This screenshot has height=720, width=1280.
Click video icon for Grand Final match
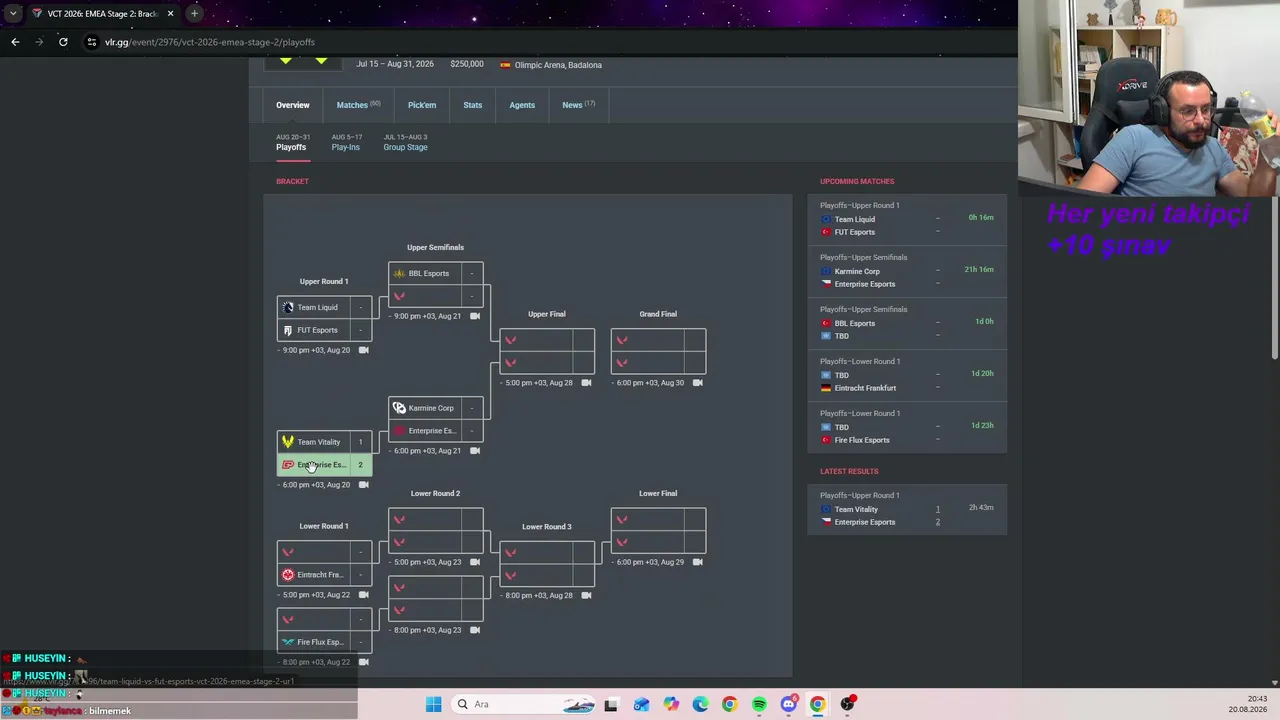click(697, 383)
